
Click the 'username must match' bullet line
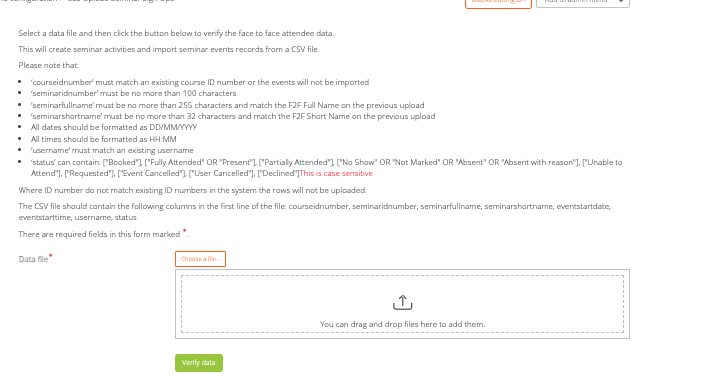pos(112,150)
